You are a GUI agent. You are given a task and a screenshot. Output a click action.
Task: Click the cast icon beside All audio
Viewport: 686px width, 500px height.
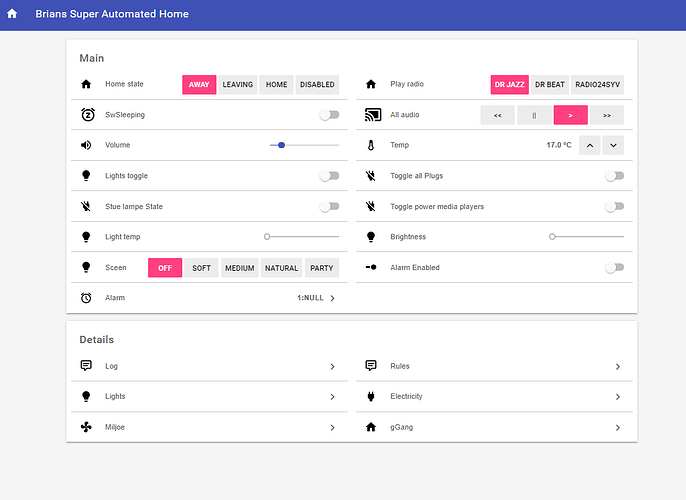(371, 115)
